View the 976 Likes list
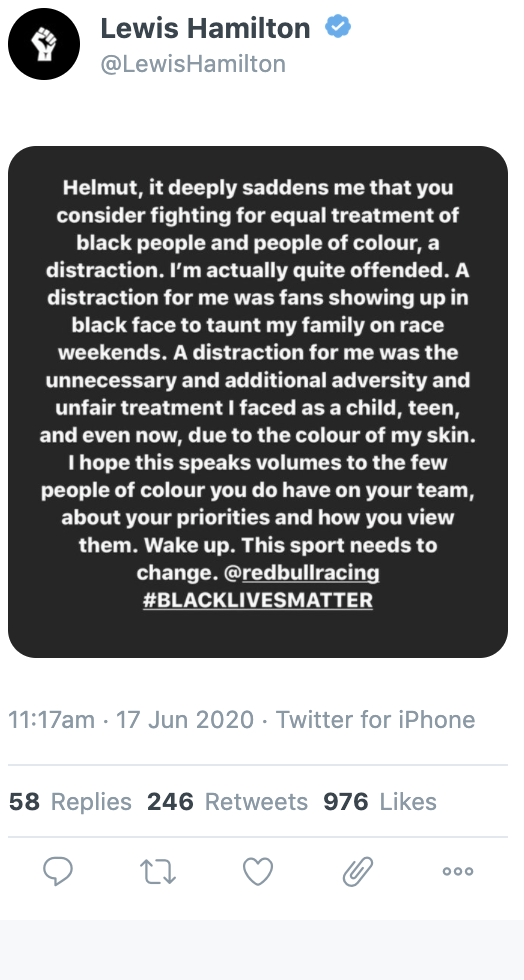Image resolution: width=524 pixels, height=980 pixels. tap(380, 801)
